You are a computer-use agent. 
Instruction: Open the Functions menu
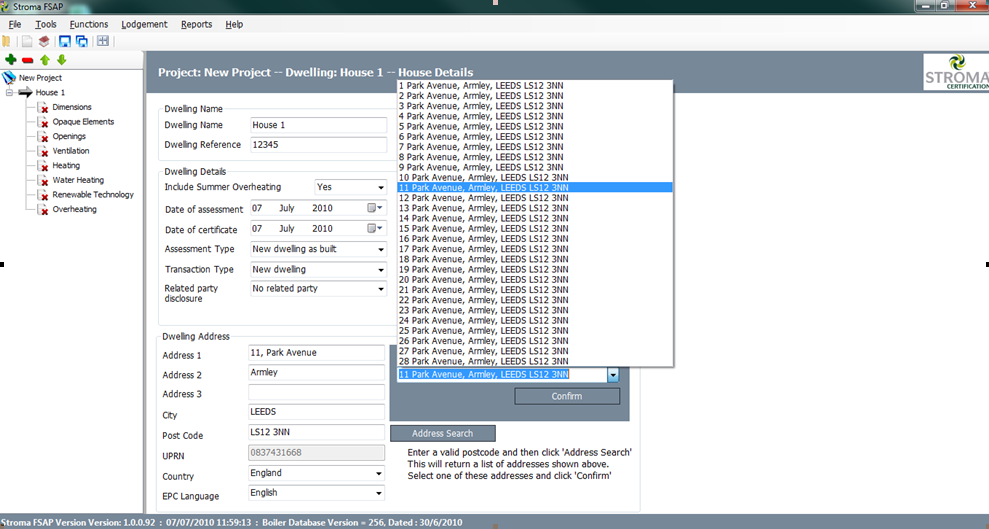click(89, 24)
